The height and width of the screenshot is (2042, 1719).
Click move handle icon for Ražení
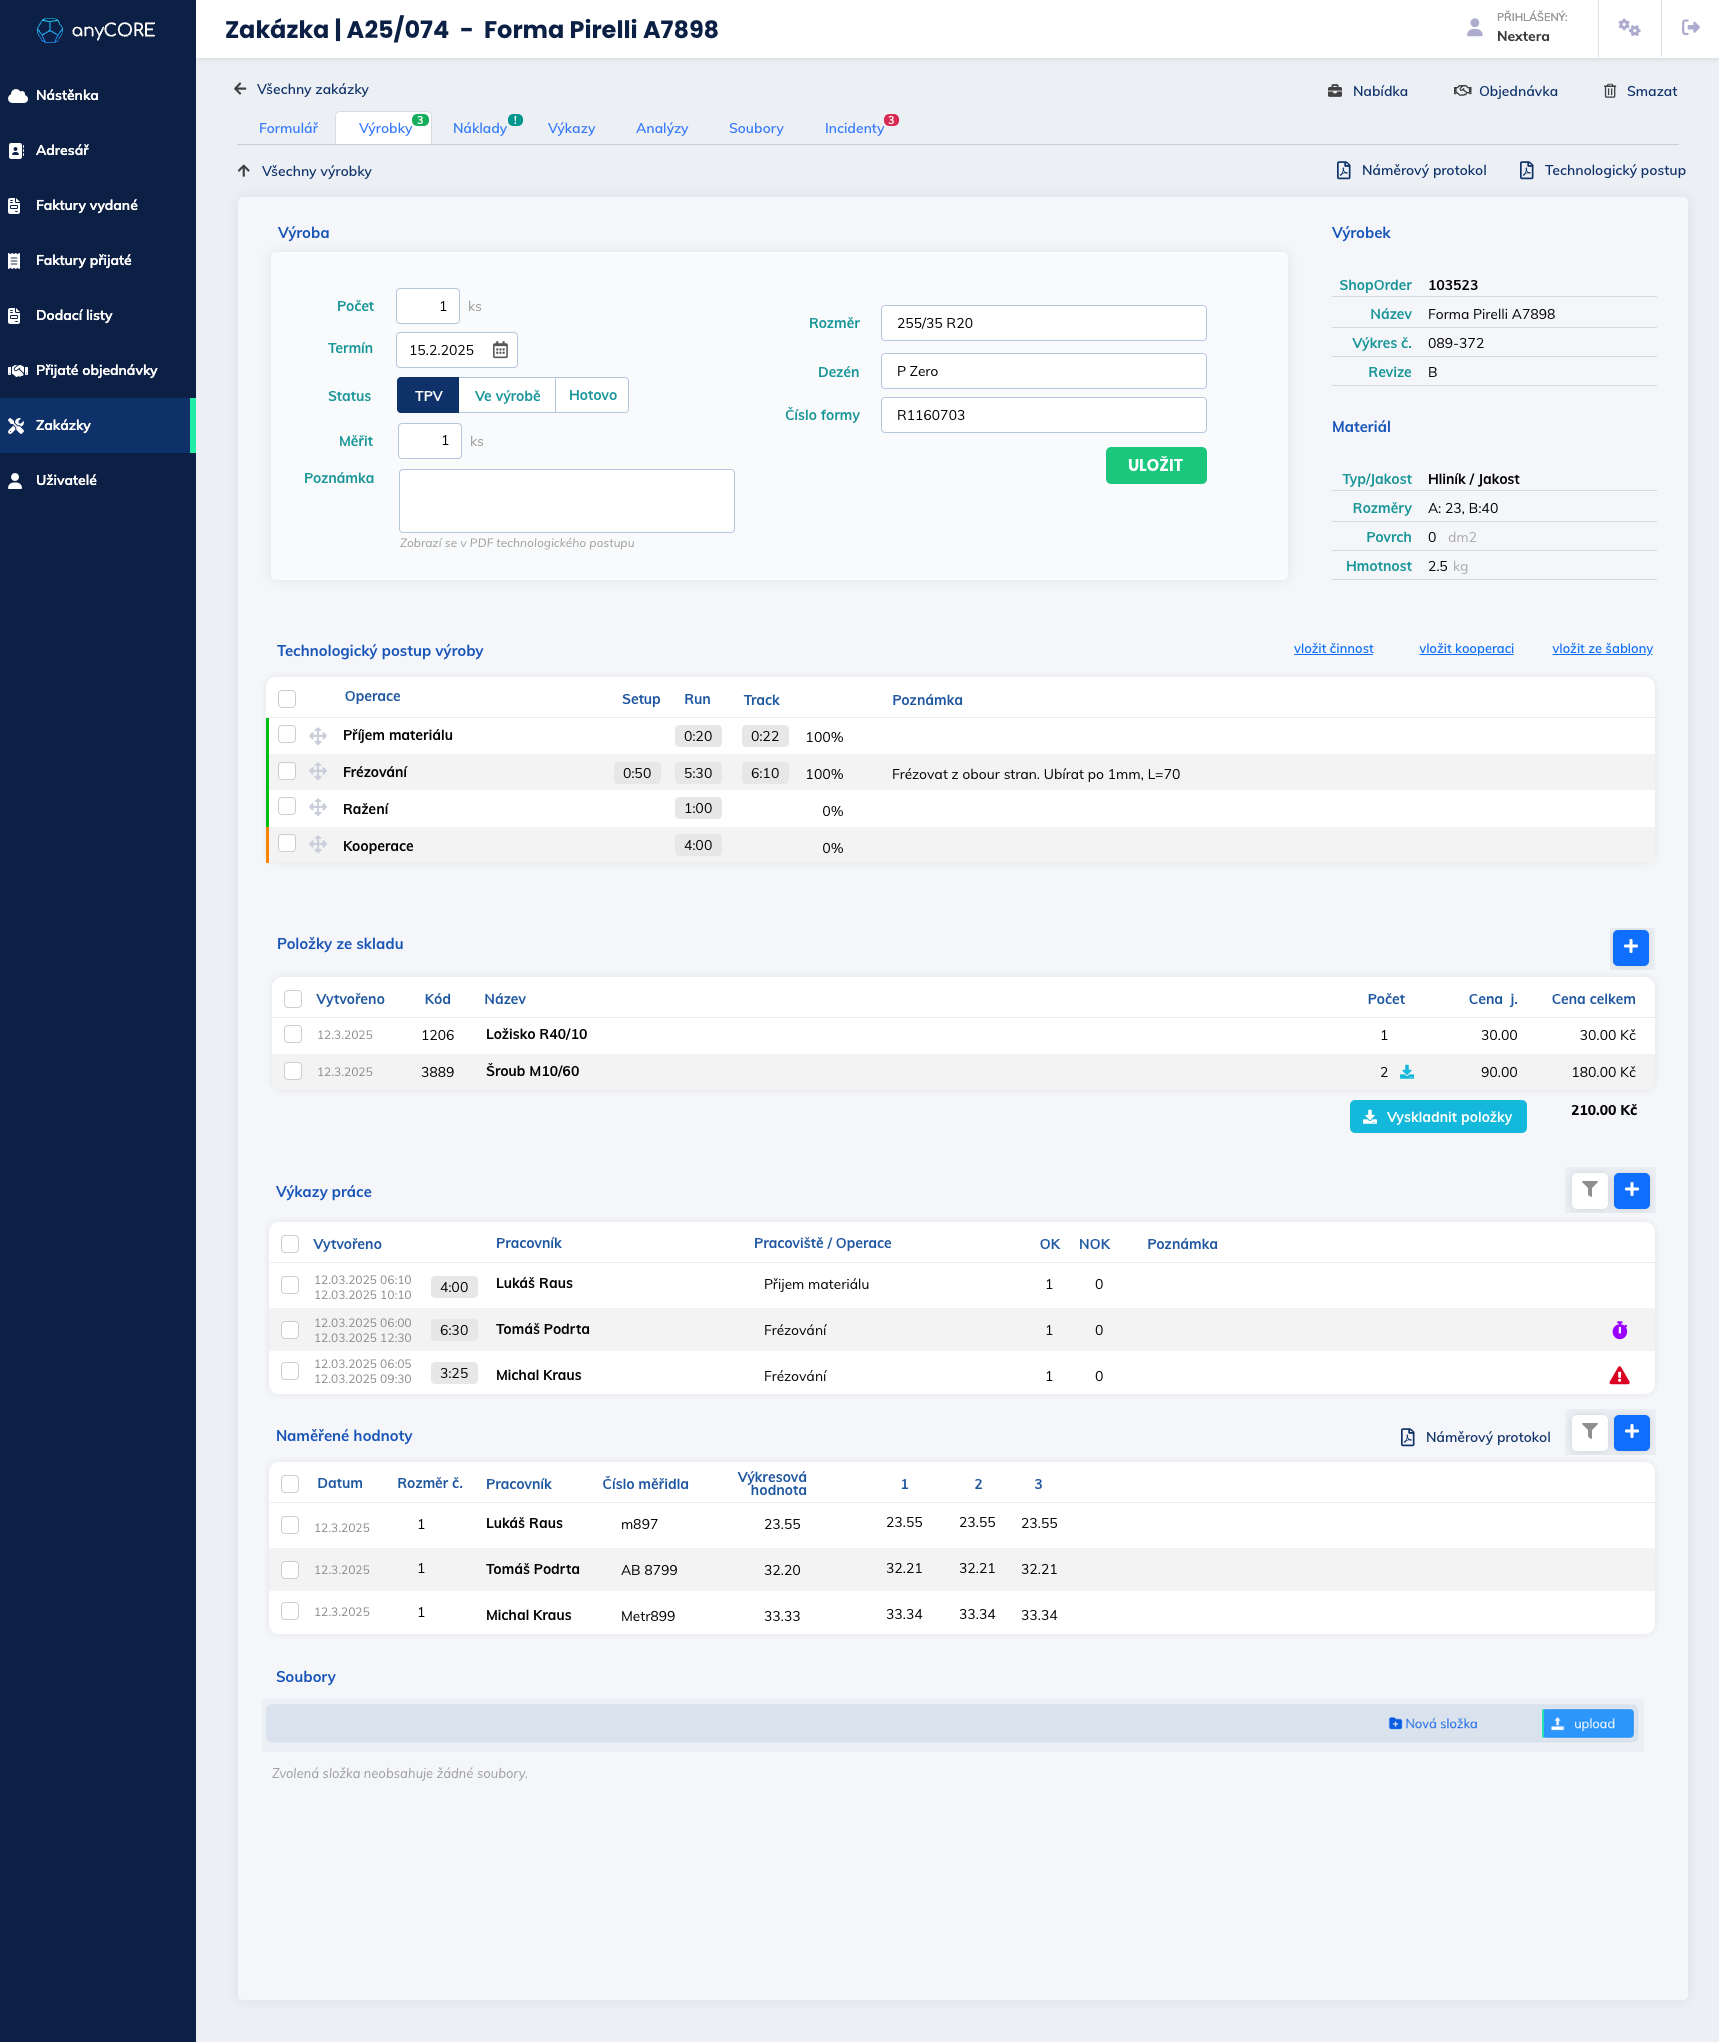pos(318,808)
